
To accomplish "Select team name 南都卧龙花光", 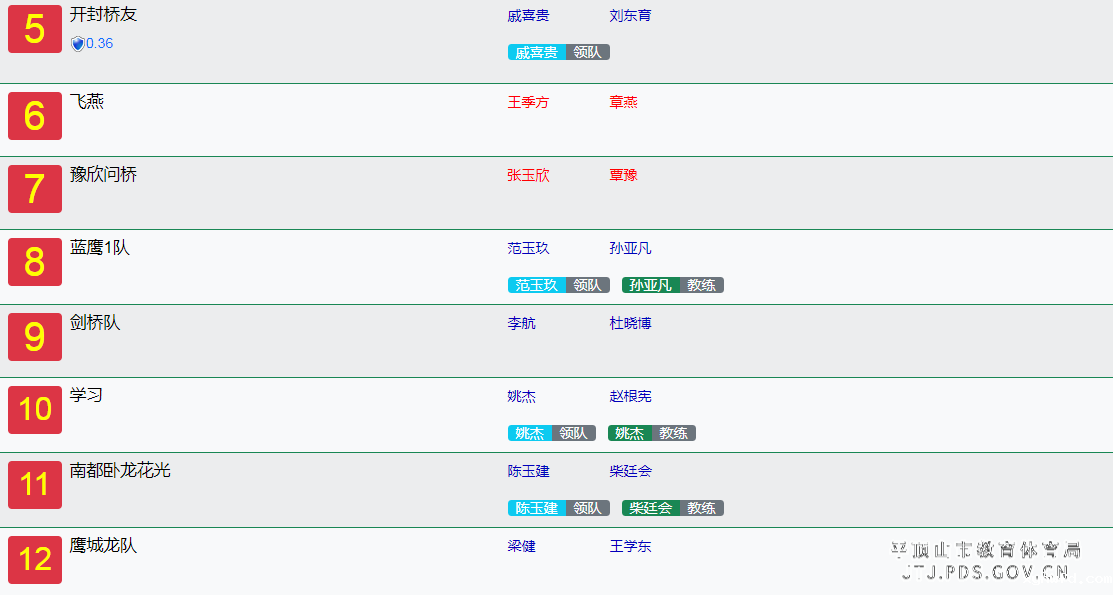I will tap(120, 470).
